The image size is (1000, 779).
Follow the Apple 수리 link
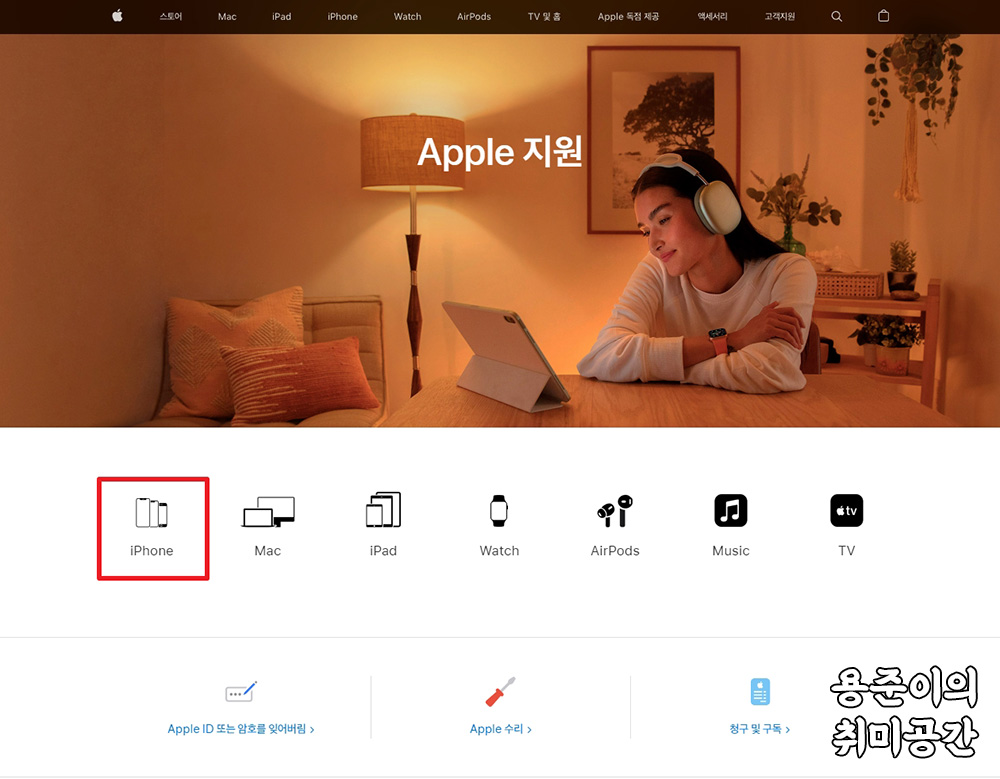pyautogui.click(x=501, y=729)
